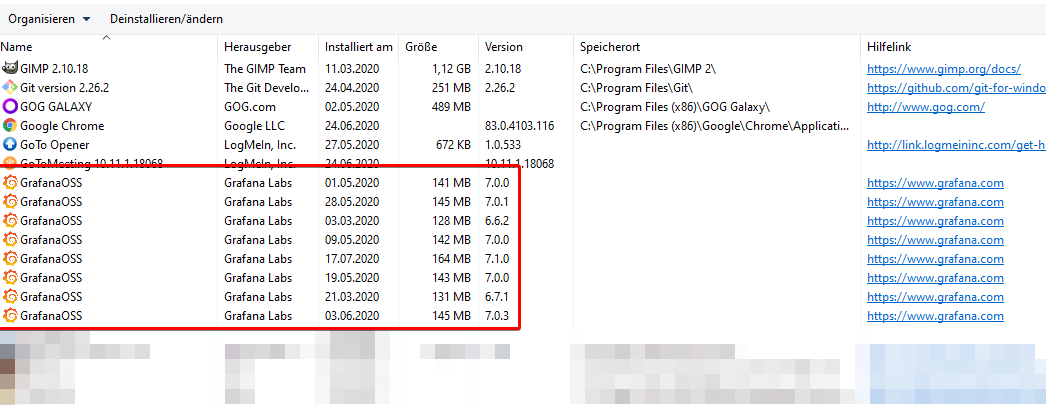1046x405 pixels.
Task: Select the GOG GALAXY entry name
Action: coord(56,107)
